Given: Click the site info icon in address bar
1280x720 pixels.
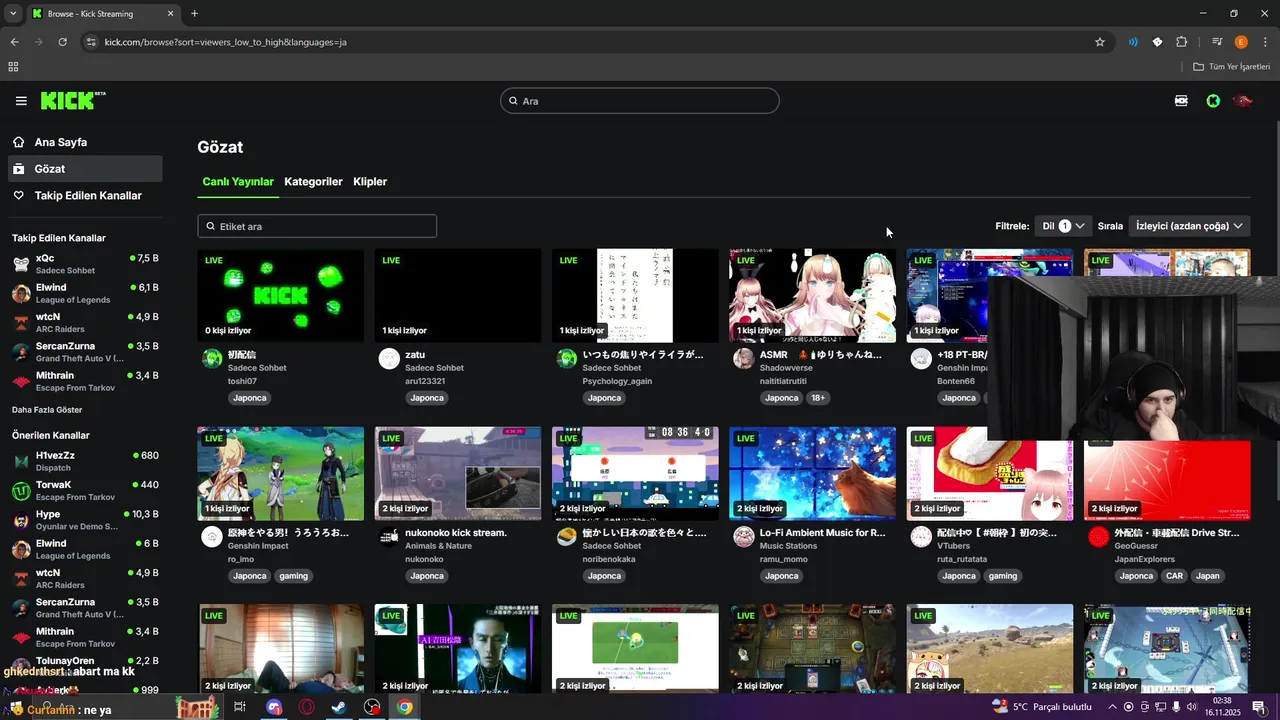Looking at the screenshot, I should coord(91,42).
